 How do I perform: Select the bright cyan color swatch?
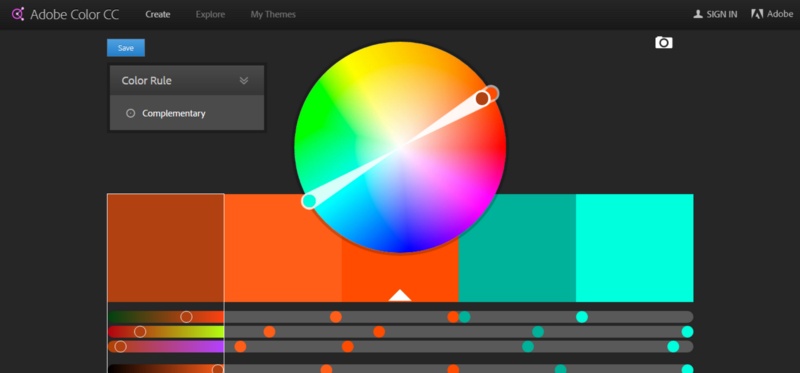click(x=635, y=247)
